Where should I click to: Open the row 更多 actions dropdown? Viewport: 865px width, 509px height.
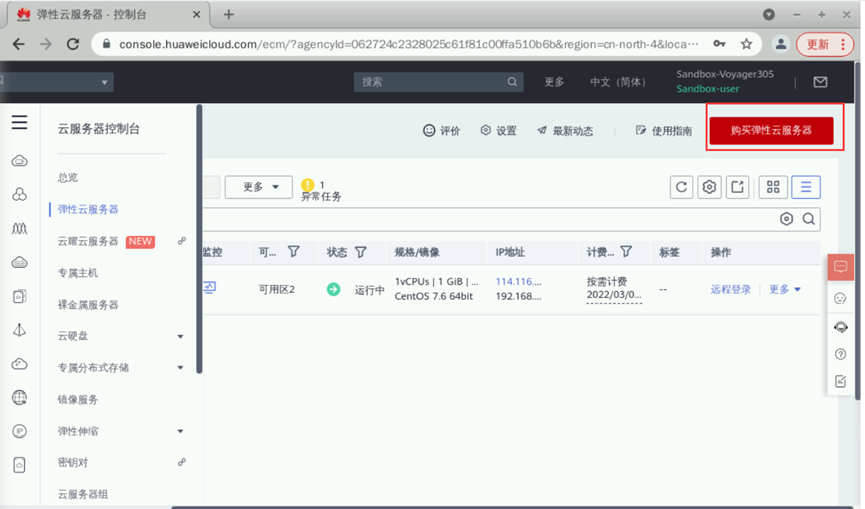(784, 290)
